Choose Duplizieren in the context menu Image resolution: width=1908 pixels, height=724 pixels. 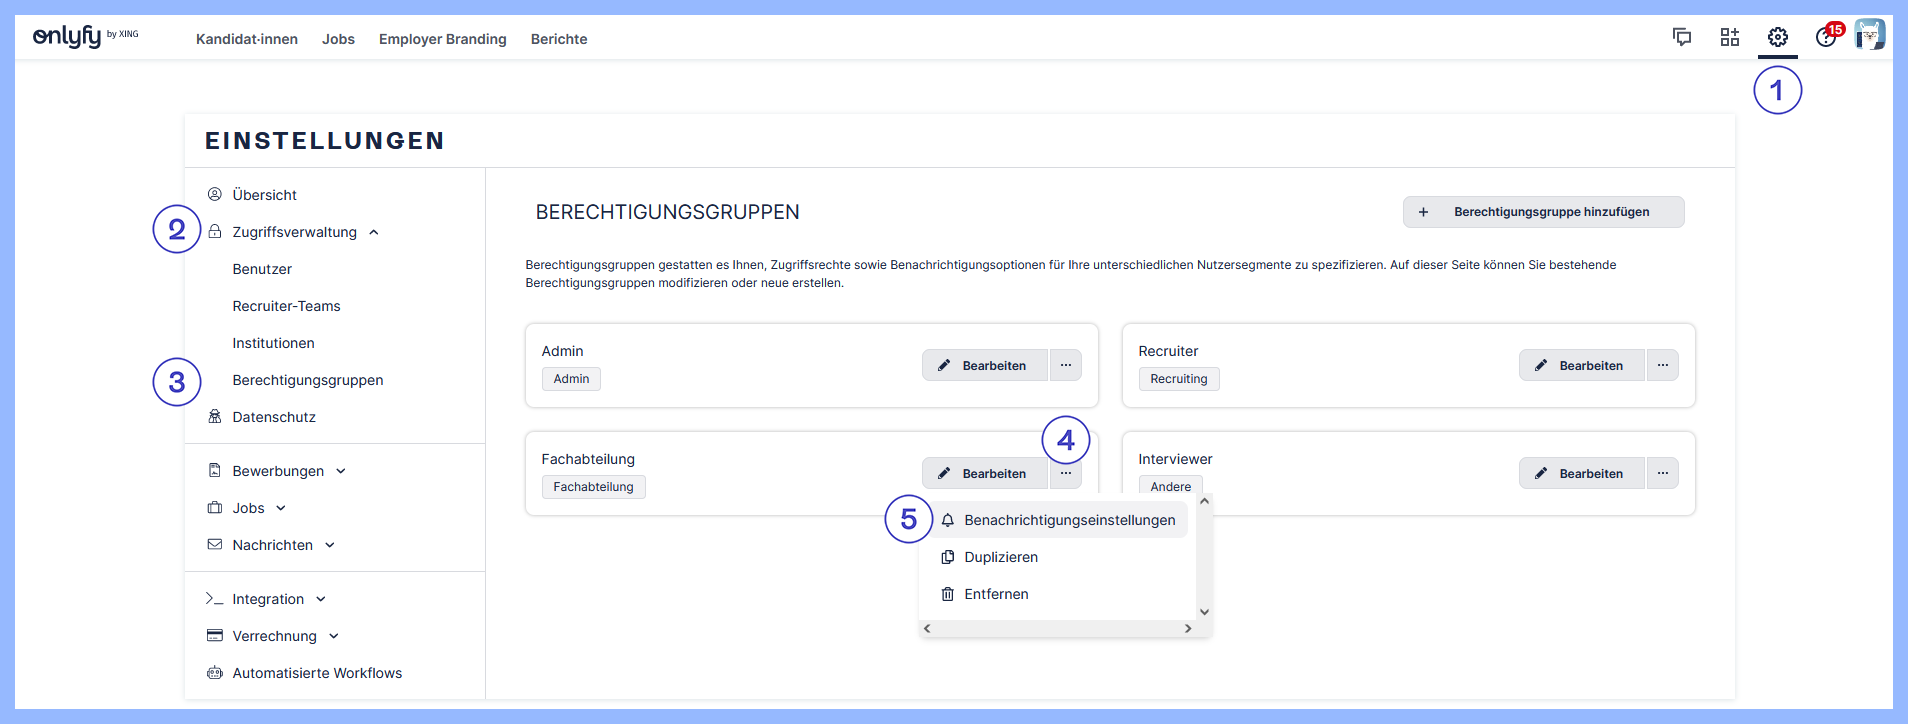[x=1001, y=557]
